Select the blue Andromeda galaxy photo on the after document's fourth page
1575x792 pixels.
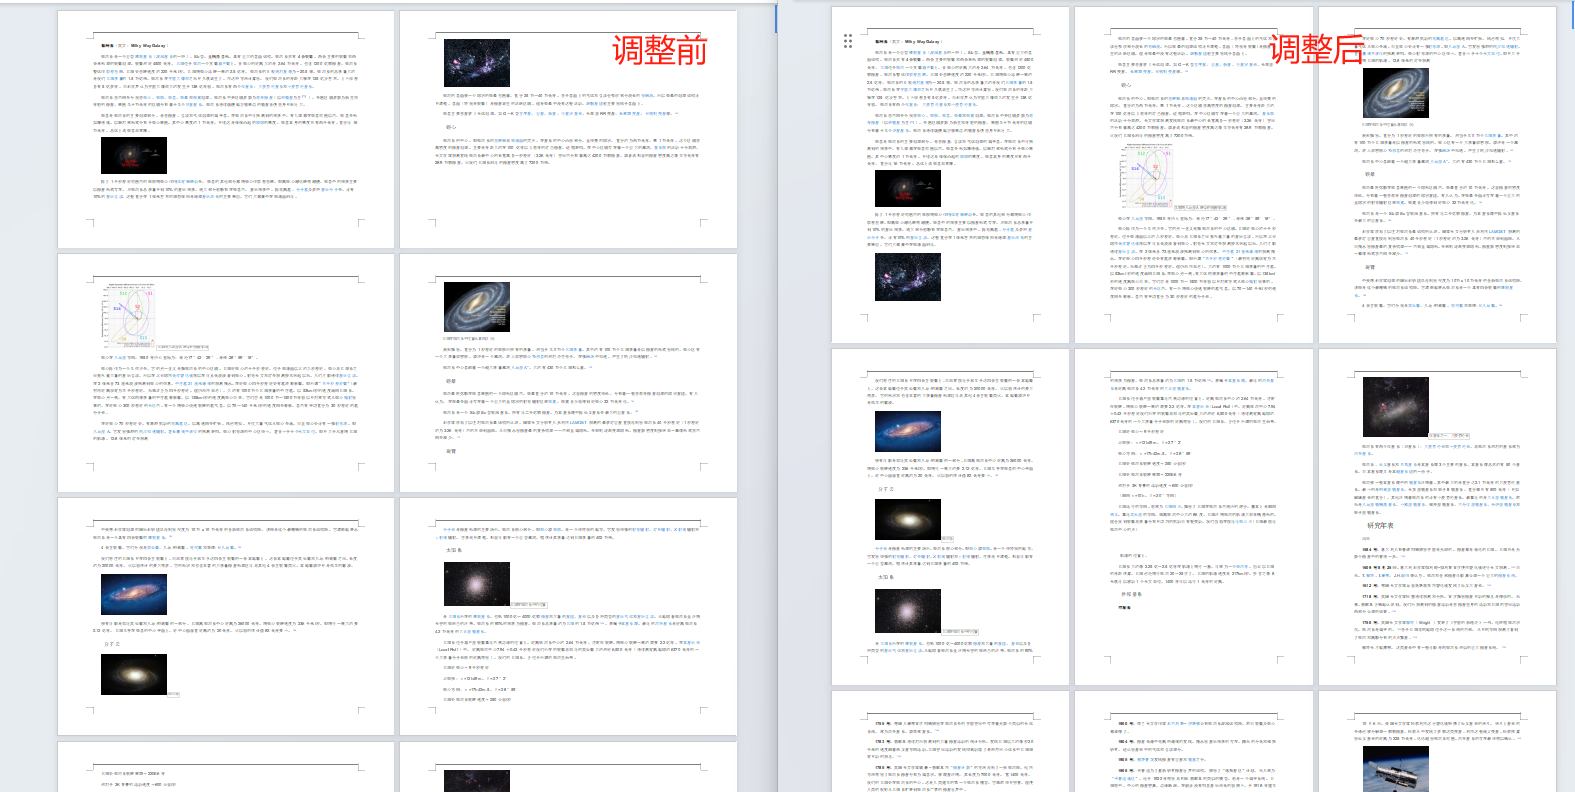[x=908, y=431]
